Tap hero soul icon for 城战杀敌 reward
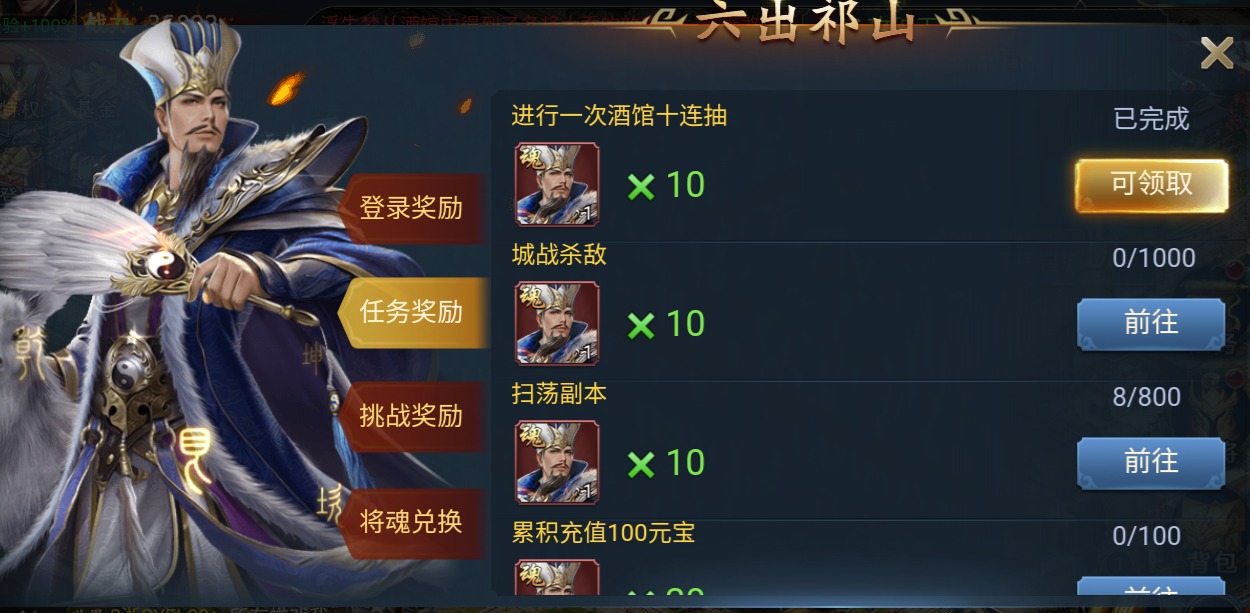The width and height of the screenshot is (1250, 613). tap(557, 323)
